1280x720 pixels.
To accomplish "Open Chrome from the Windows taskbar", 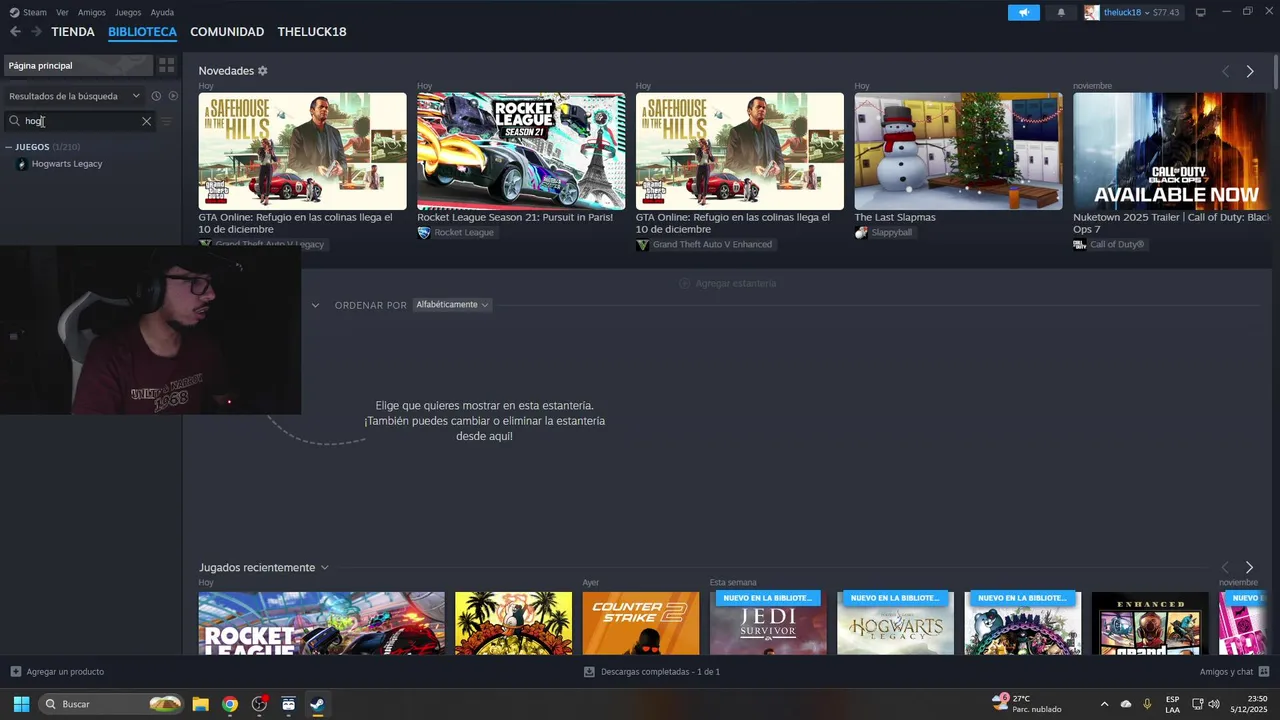I will pyautogui.click(x=230, y=704).
